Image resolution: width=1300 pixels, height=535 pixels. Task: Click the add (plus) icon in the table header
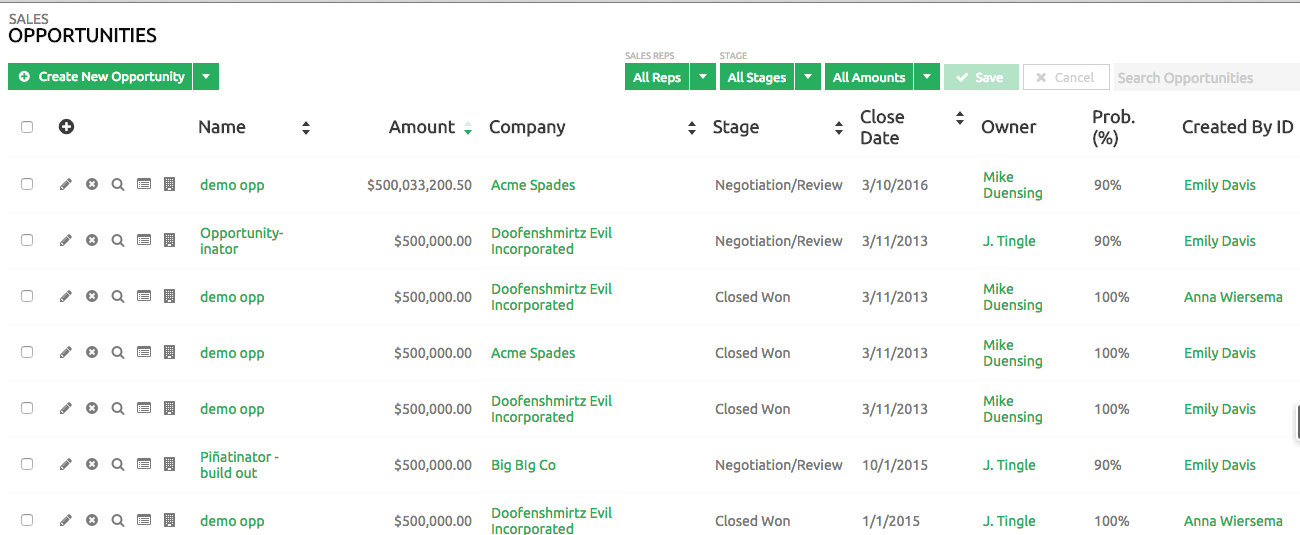(x=67, y=127)
